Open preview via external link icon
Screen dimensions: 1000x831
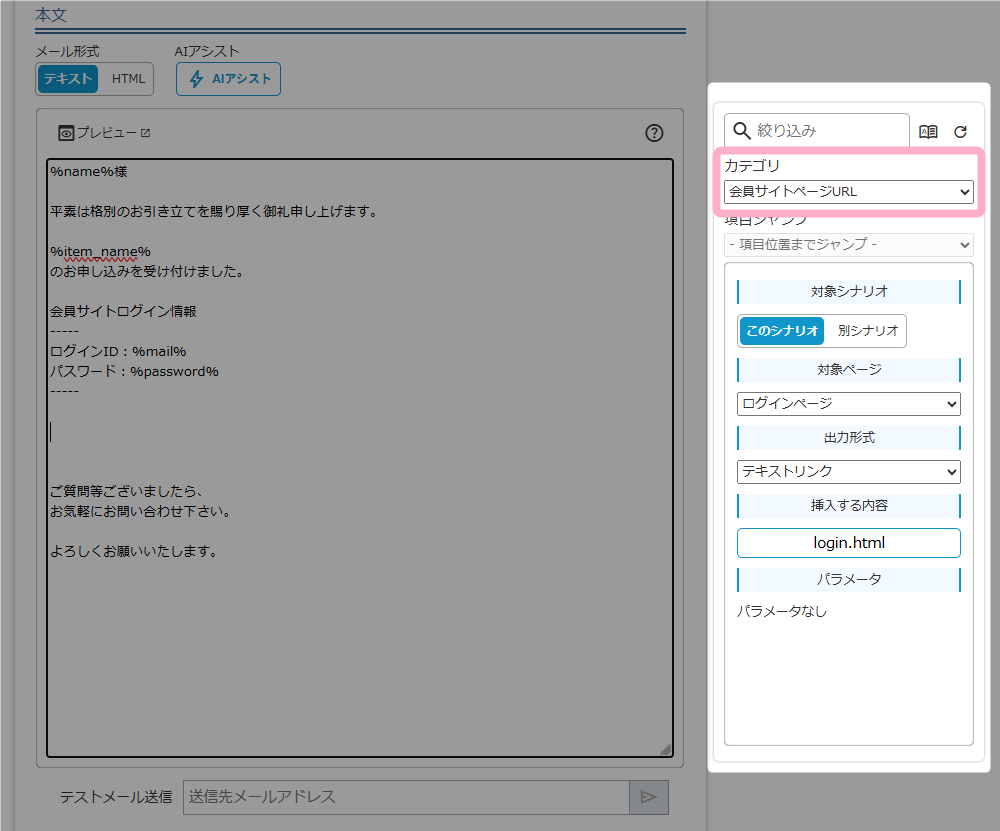pyautogui.click(x=145, y=133)
